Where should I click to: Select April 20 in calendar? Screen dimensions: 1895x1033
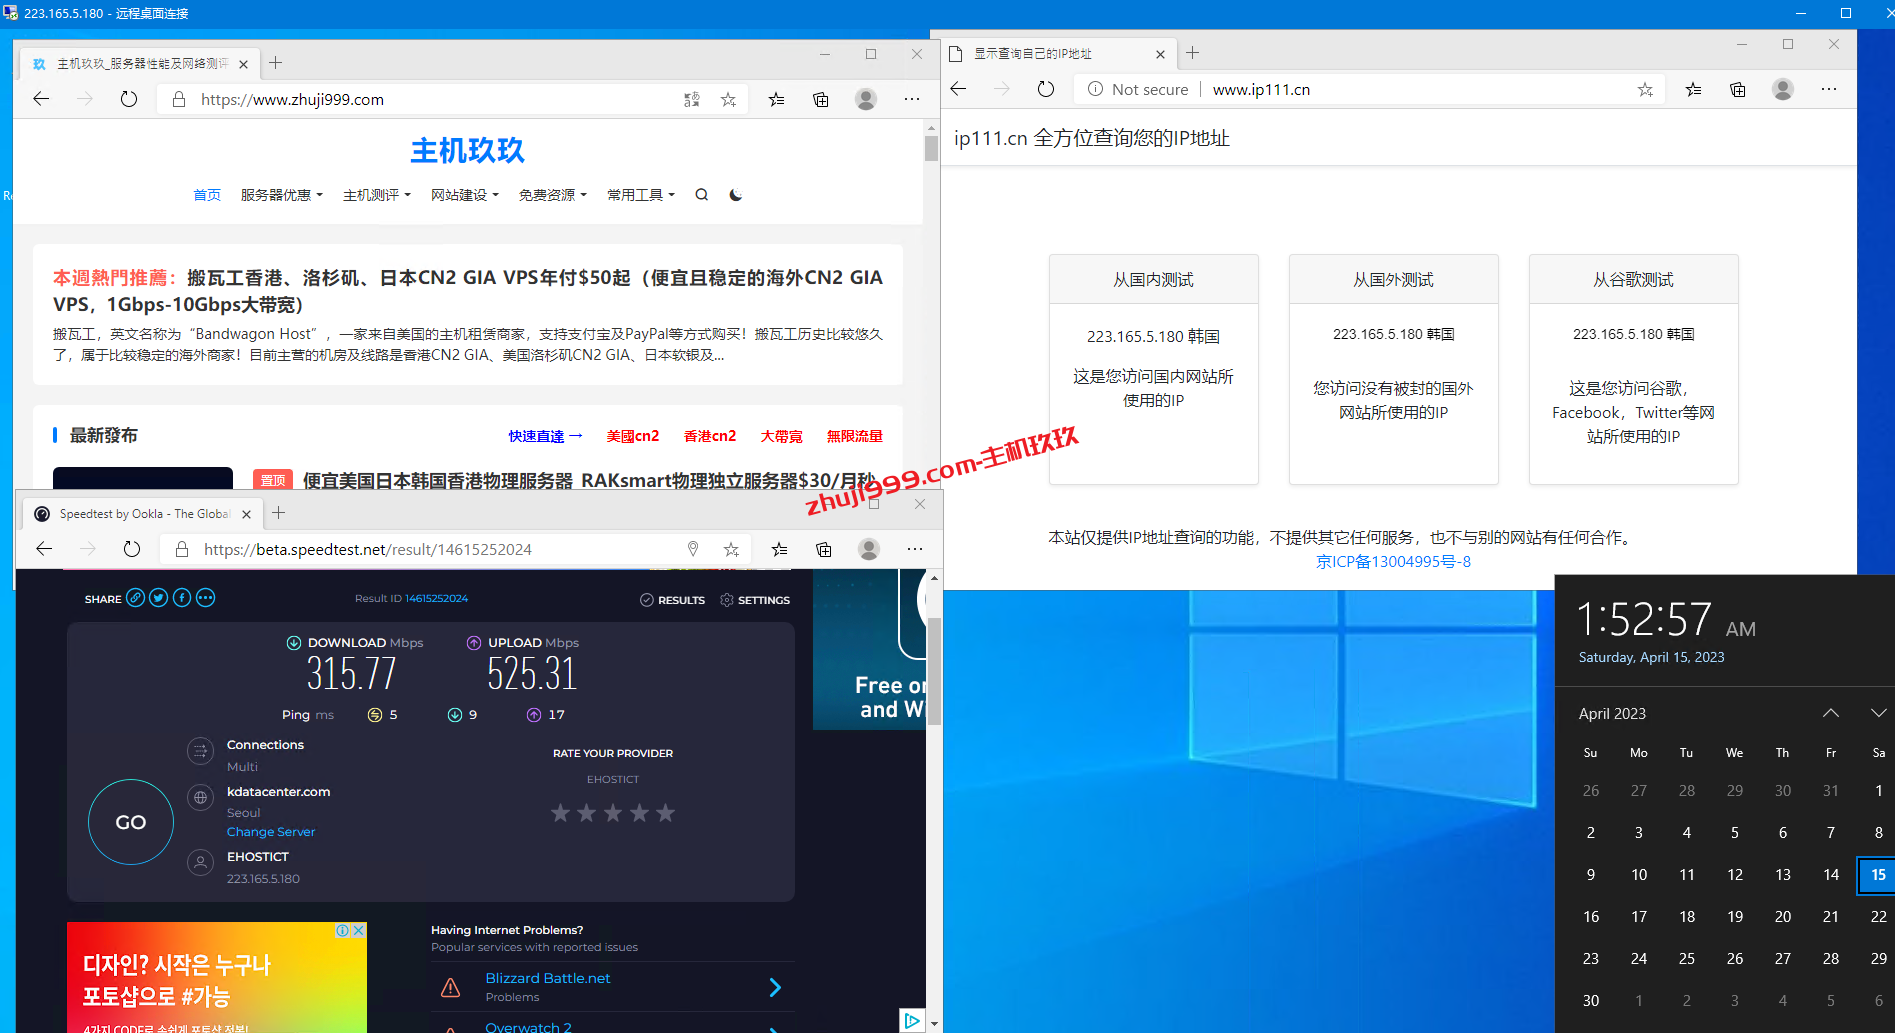tap(1783, 916)
